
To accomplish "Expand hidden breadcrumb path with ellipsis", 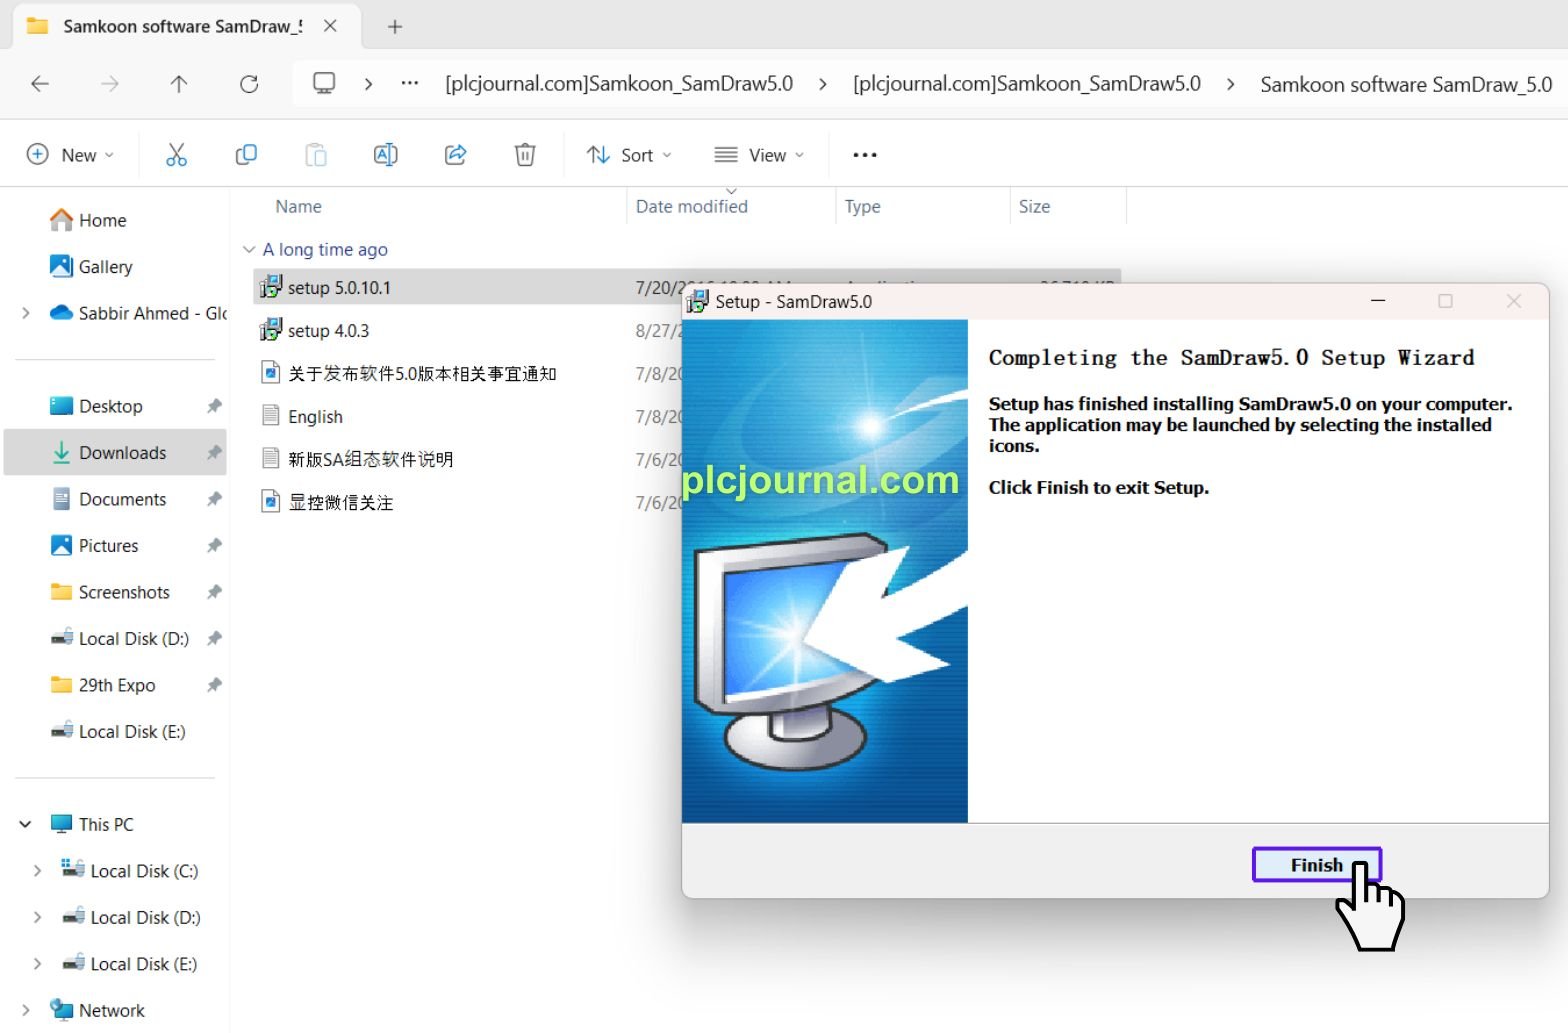I will [410, 83].
